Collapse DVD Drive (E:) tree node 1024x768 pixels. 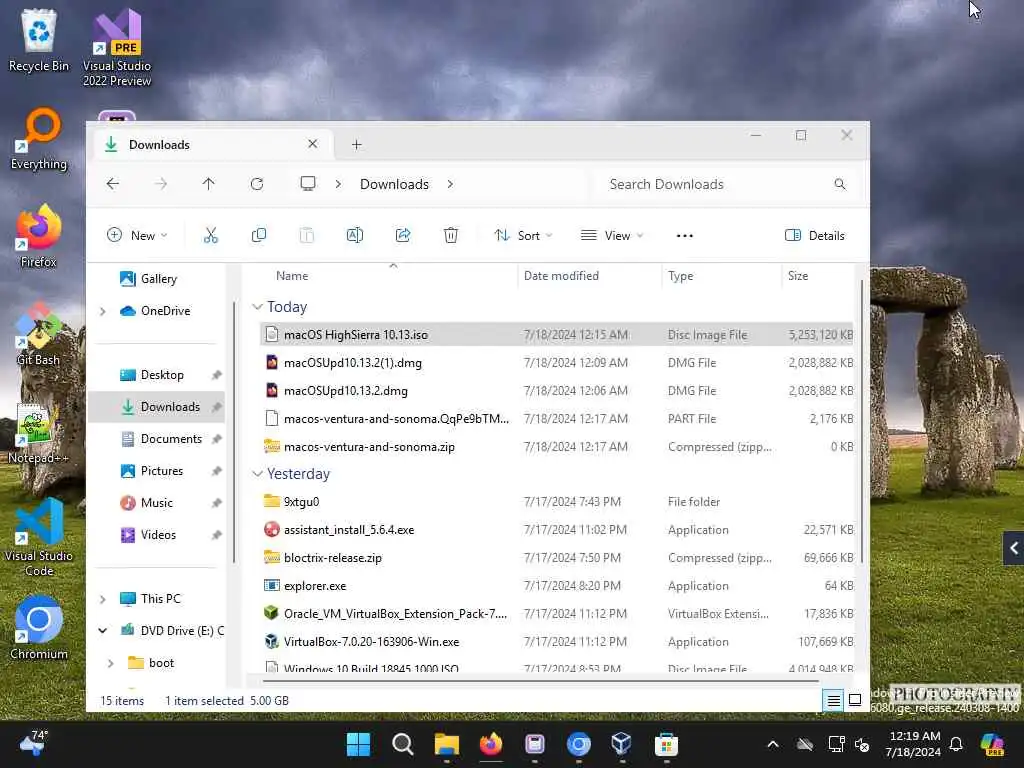[103, 631]
